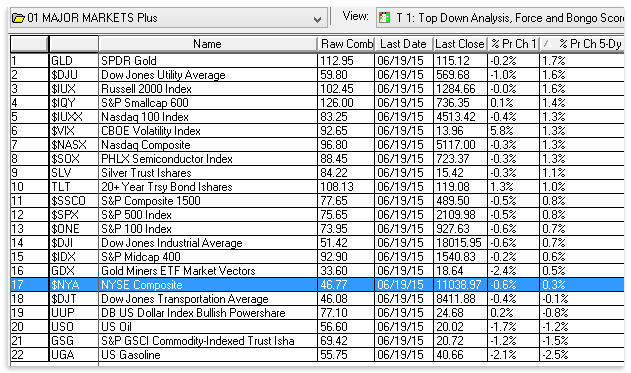Select the UUP symbol cell

tap(74, 313)
